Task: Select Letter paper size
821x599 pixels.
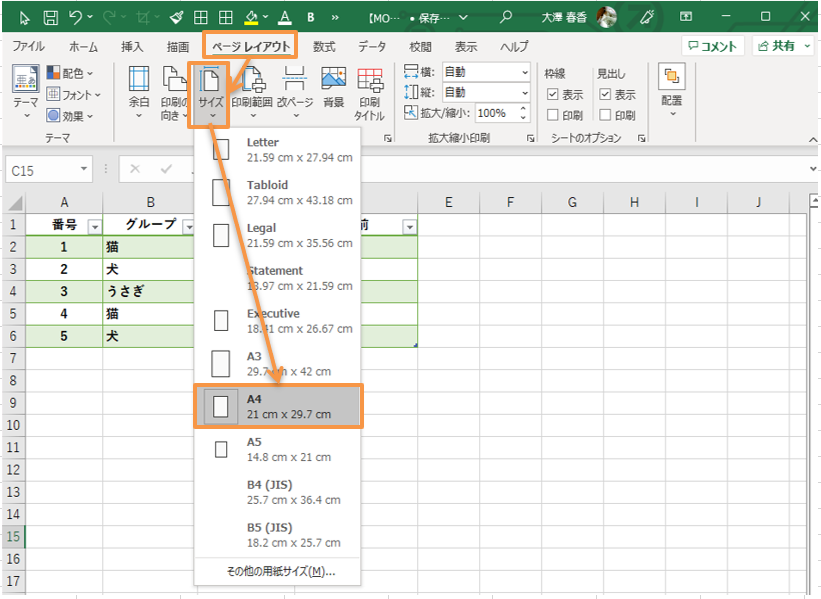Action: 278,150
